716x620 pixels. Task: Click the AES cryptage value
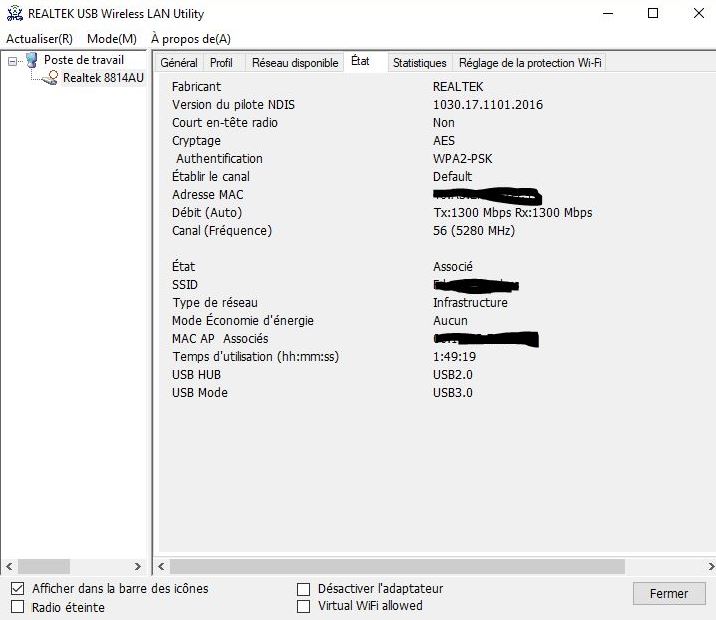[444, 141]
